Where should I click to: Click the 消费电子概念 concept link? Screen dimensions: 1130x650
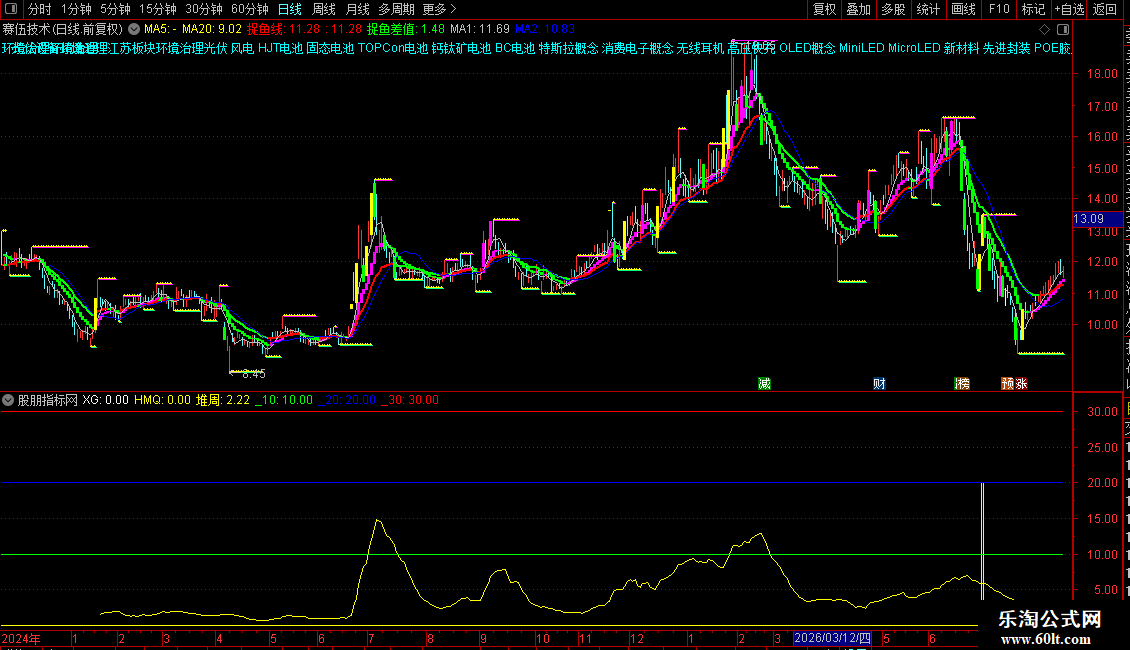637,48
